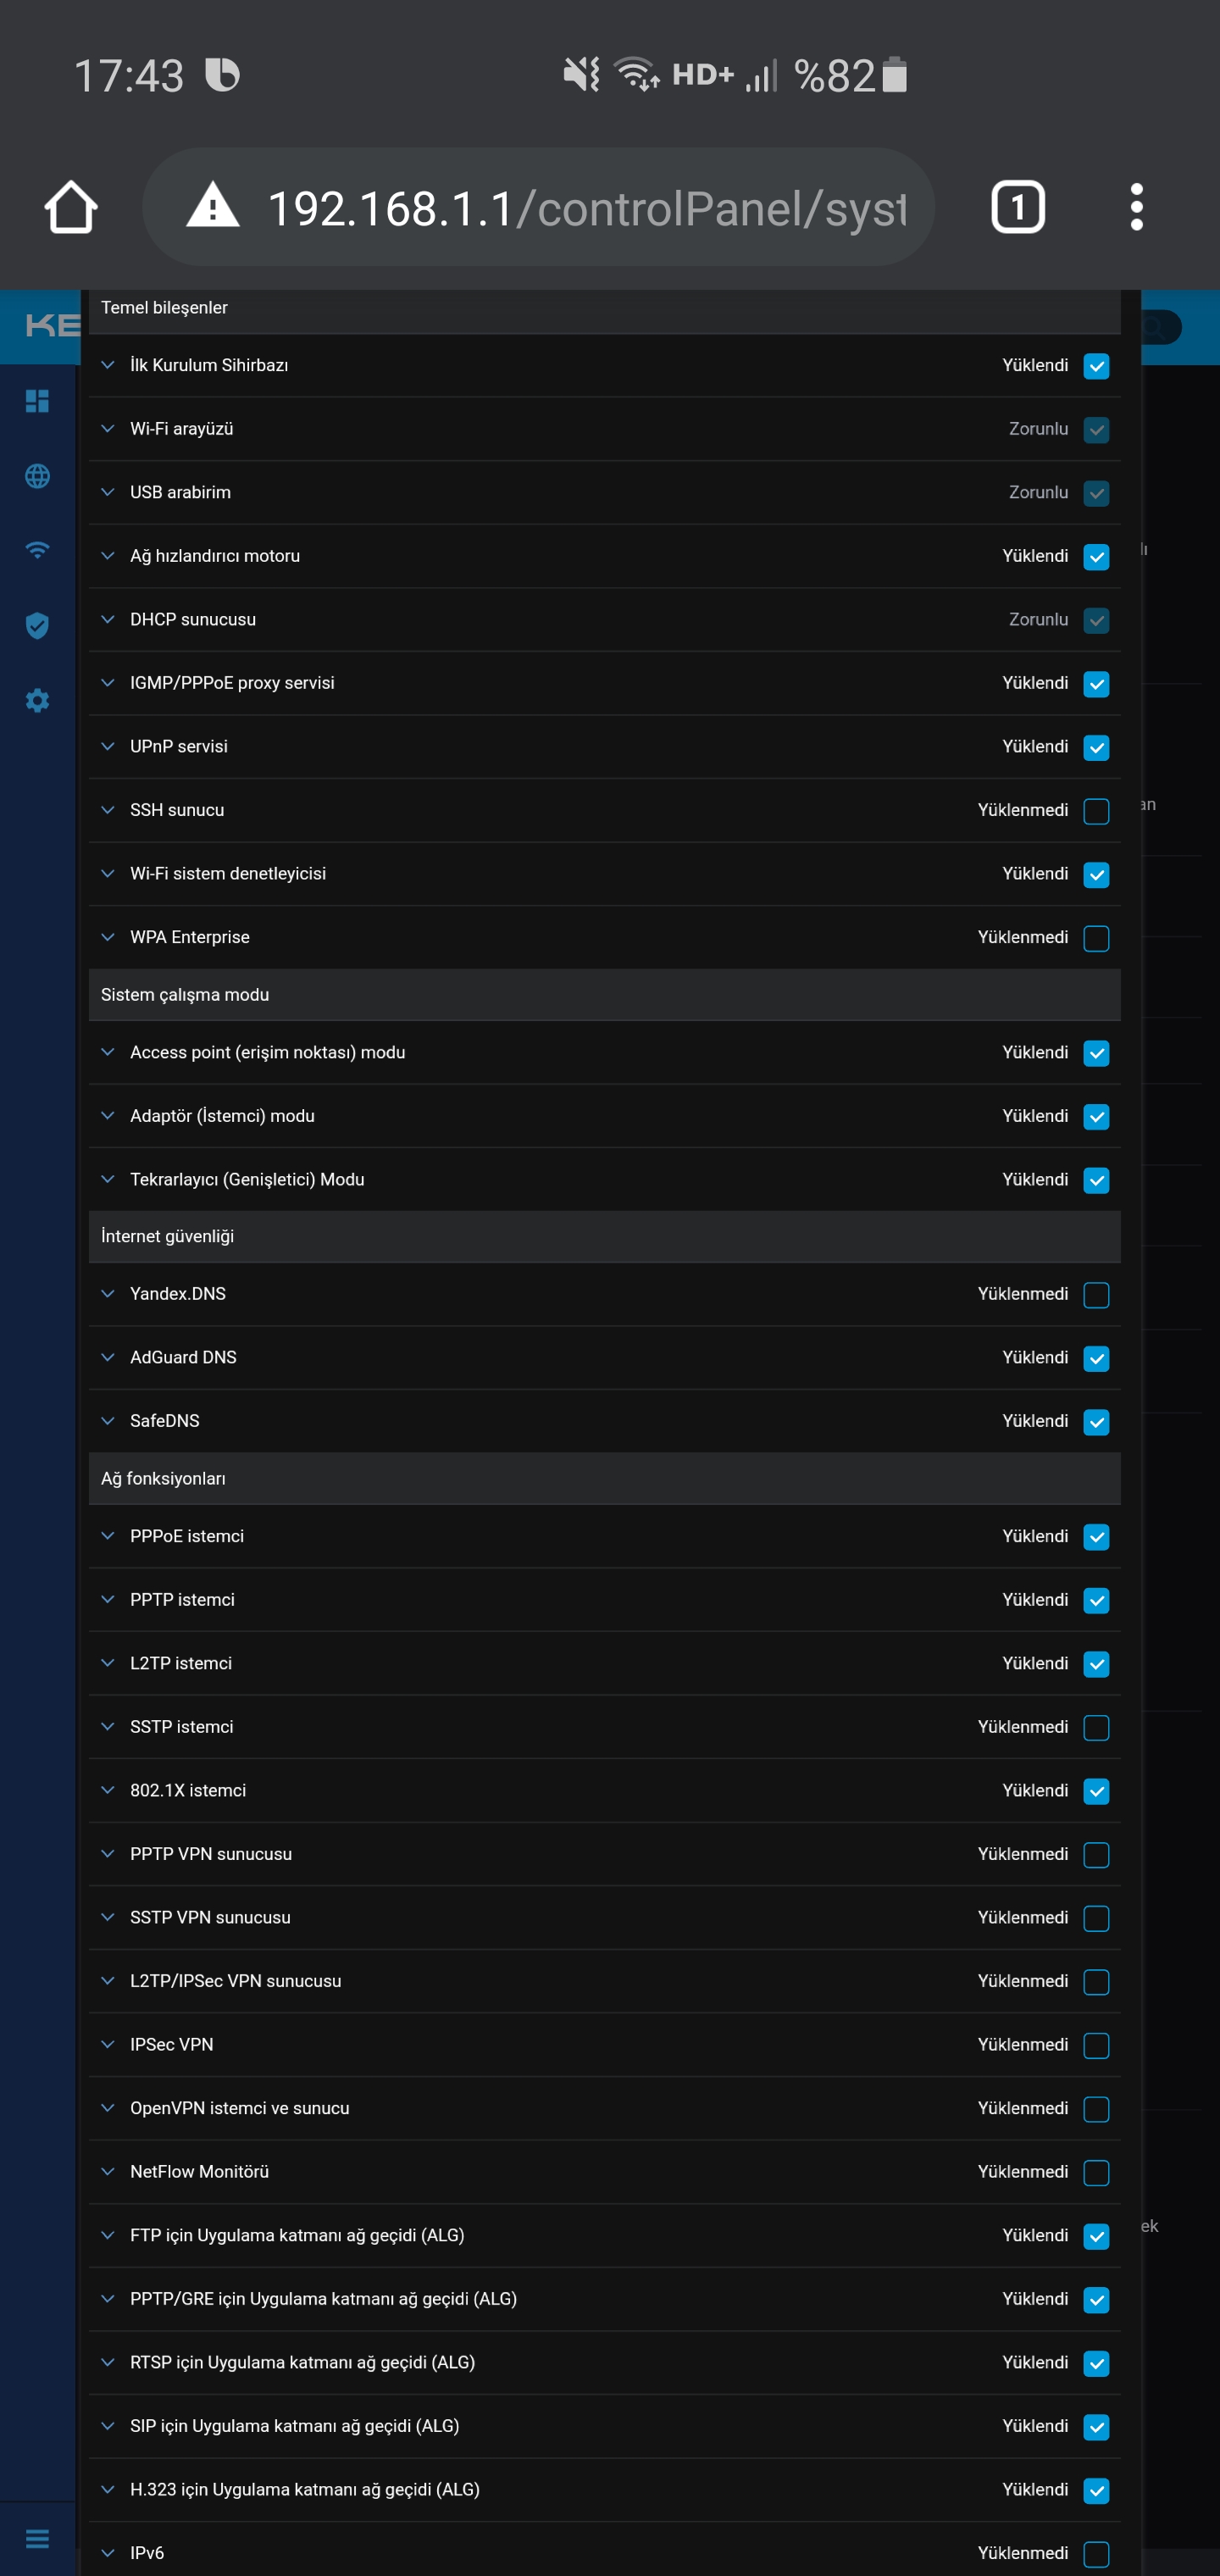Open browser three-dot overflow menu
Screen dimensions: 1220x2576
(1136, 207)
